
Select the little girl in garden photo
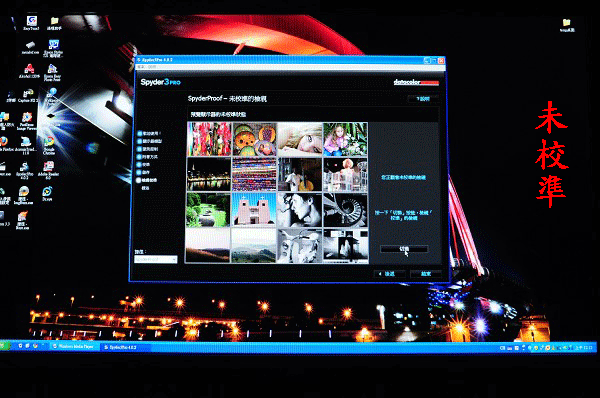(x=345, y=139)
